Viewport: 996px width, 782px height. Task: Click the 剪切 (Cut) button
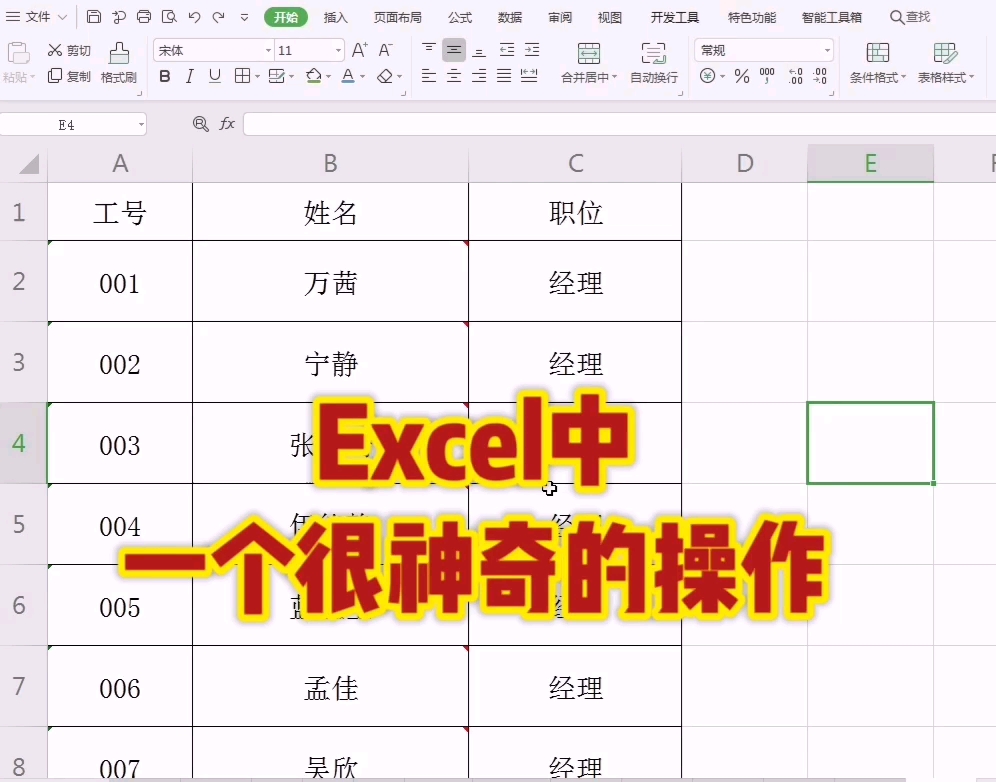[69, 50]
